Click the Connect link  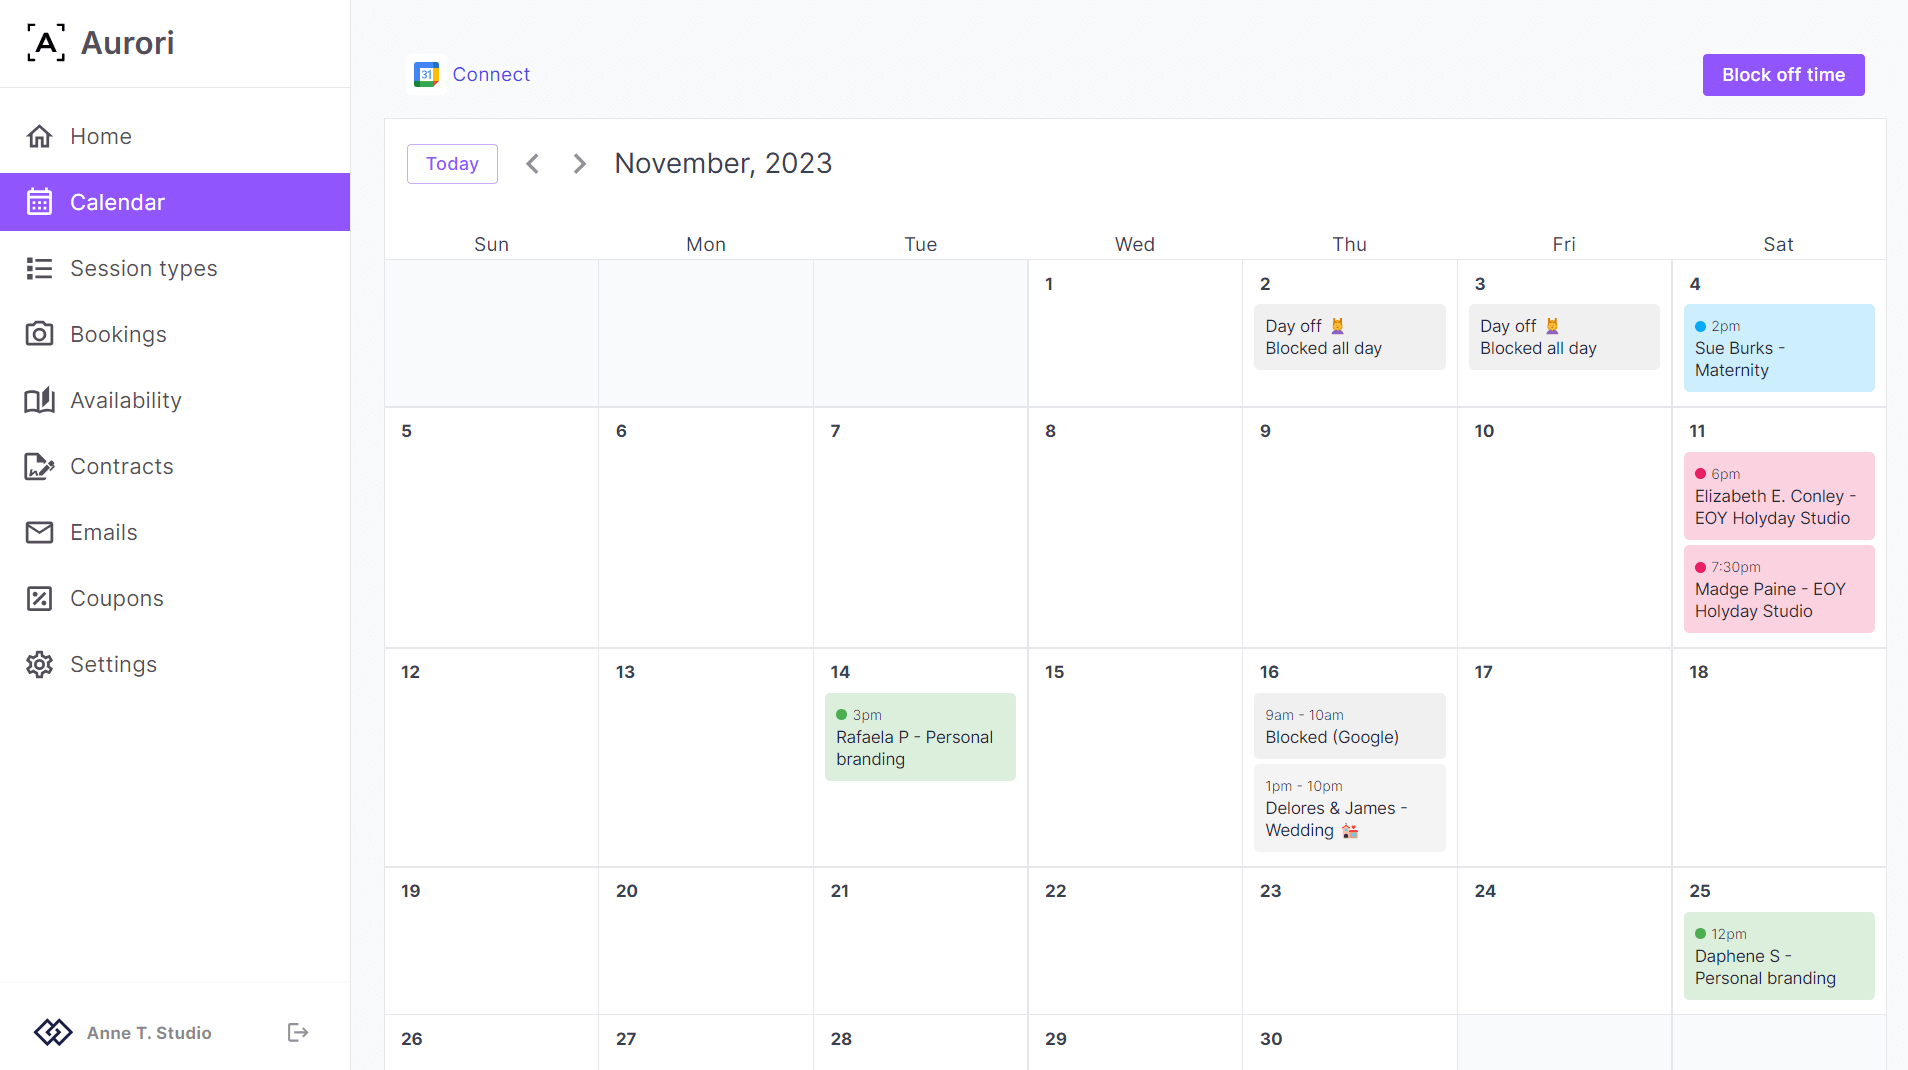(x=490, y=74)
